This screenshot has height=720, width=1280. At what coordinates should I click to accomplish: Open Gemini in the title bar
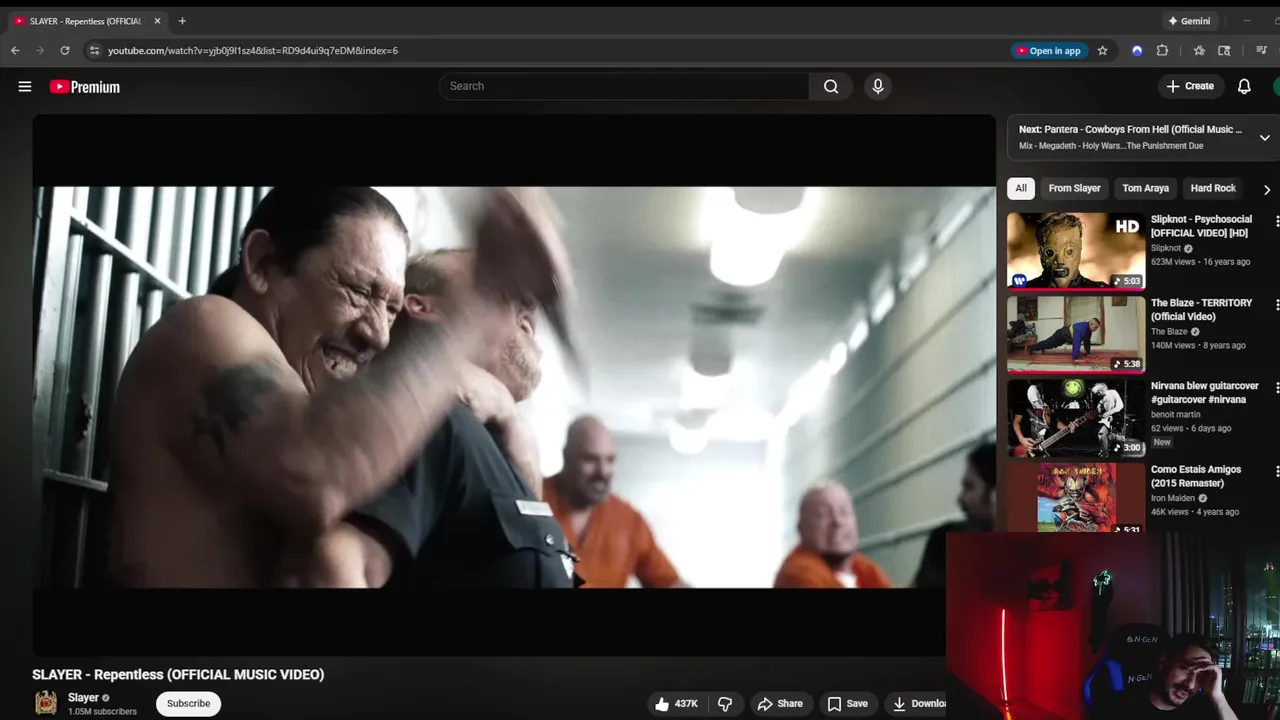click(x=1189, y=21)
